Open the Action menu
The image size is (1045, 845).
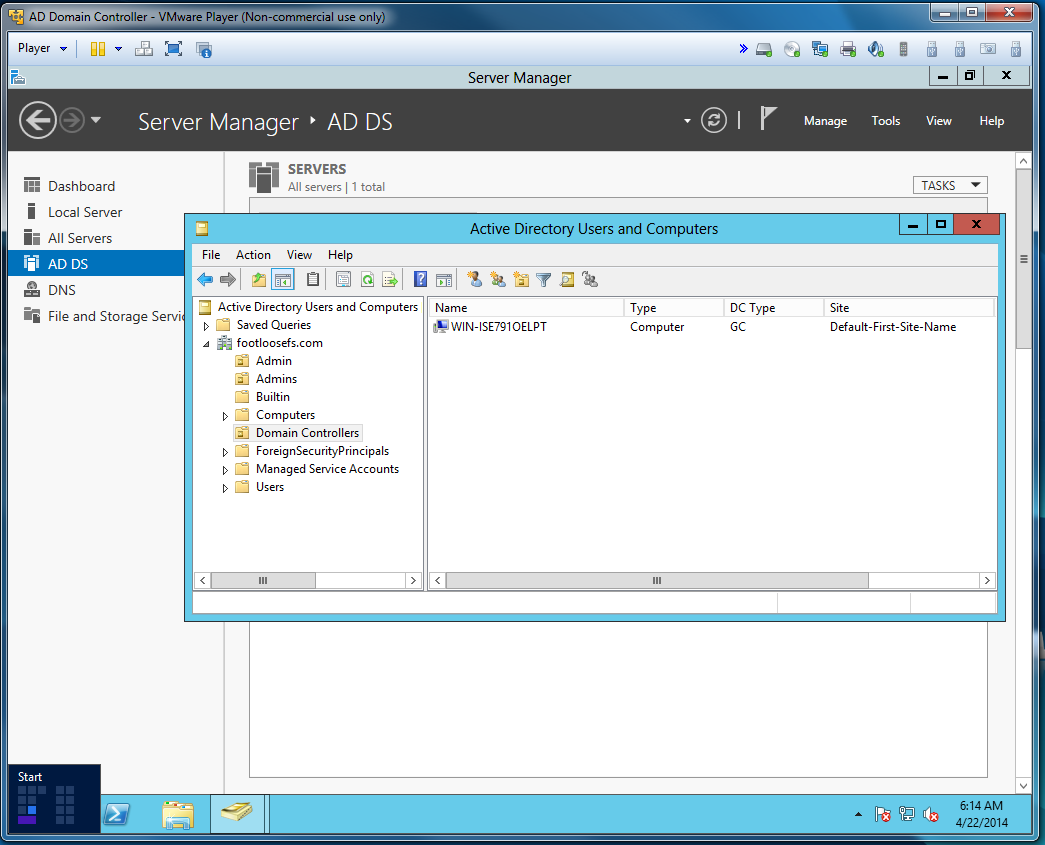[x=253, y=255]
